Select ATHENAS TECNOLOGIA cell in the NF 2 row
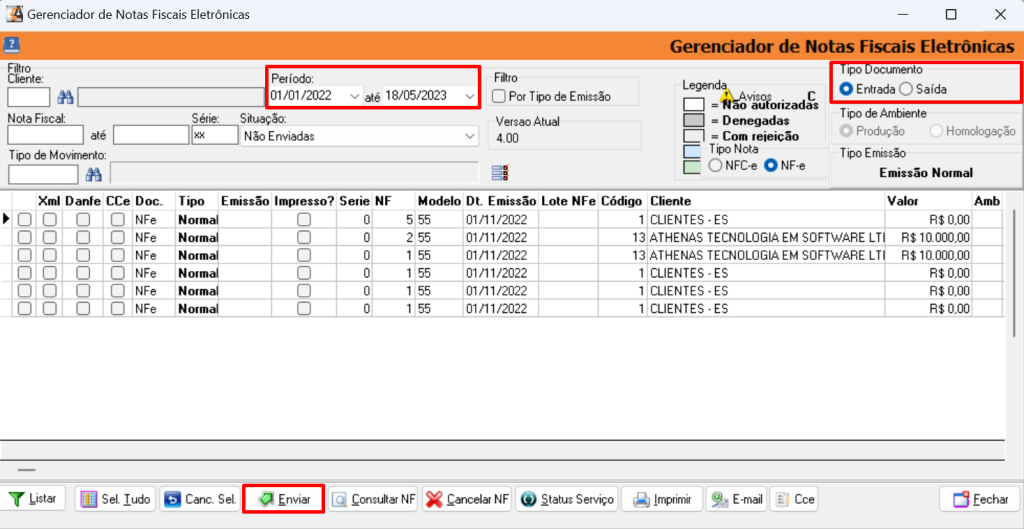The width and height of the screenshot is (1024, 529). 766,238
